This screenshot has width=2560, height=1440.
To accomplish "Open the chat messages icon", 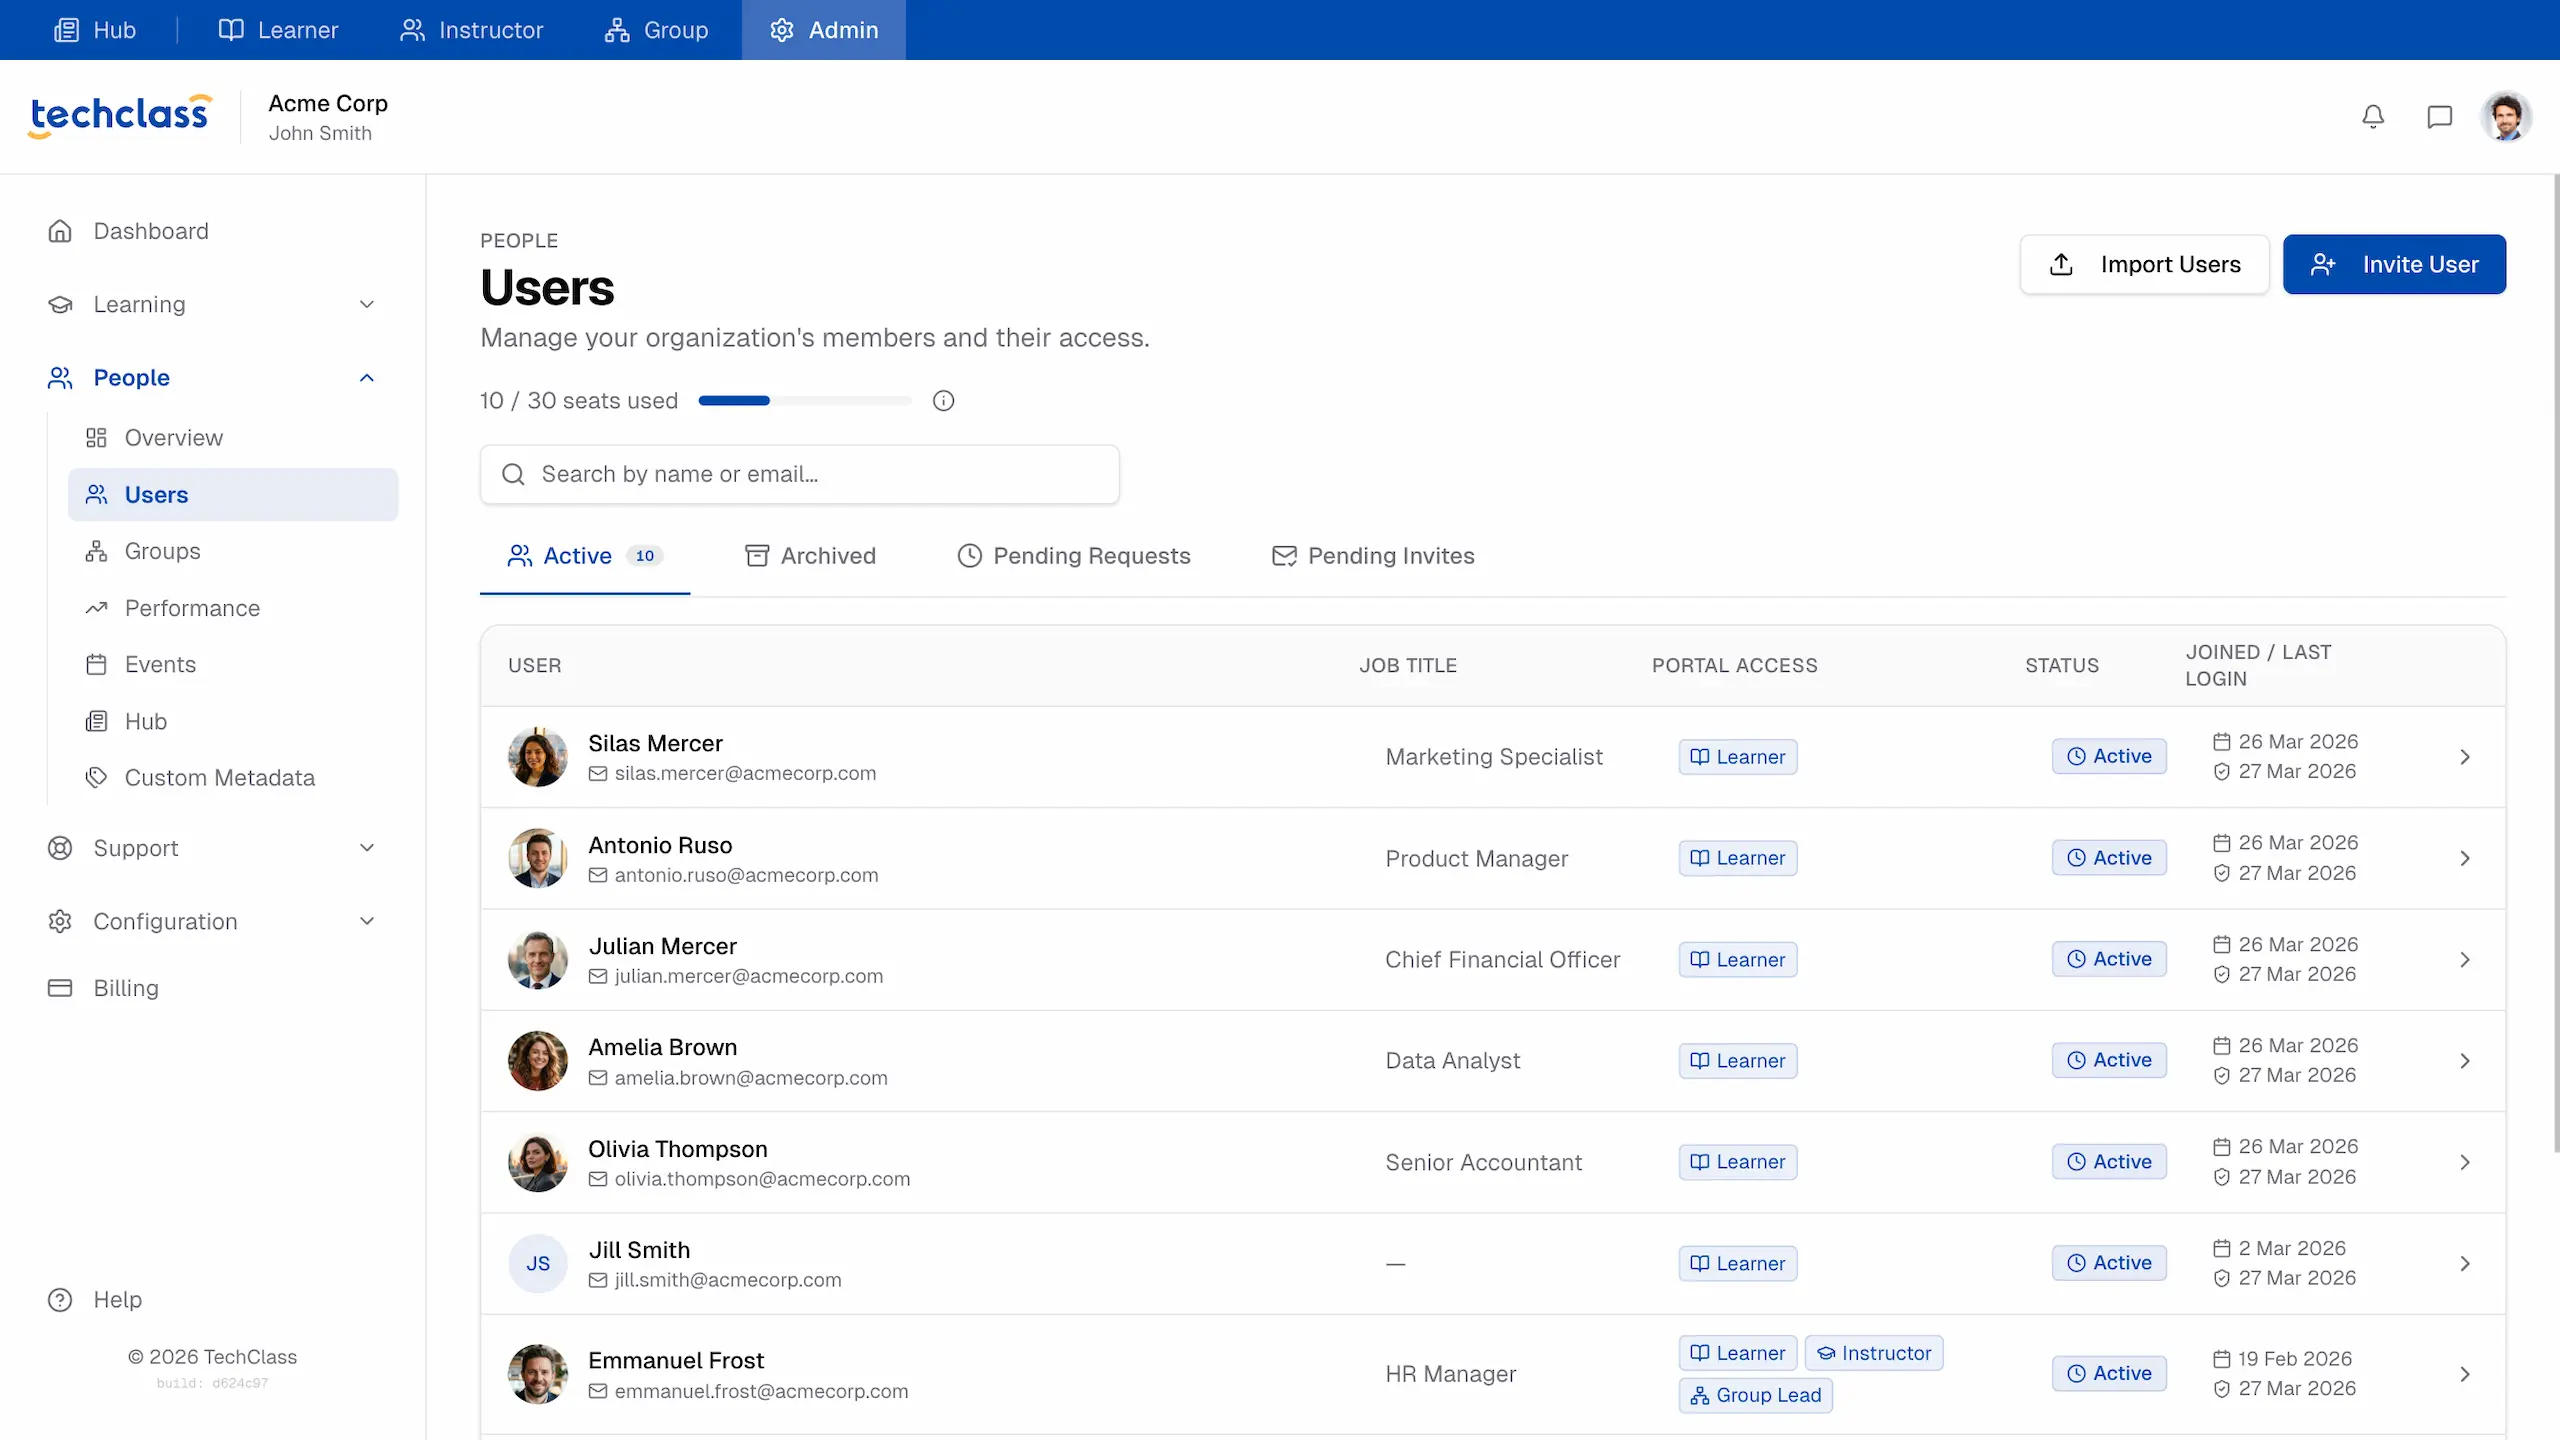I will [2439, 117].
